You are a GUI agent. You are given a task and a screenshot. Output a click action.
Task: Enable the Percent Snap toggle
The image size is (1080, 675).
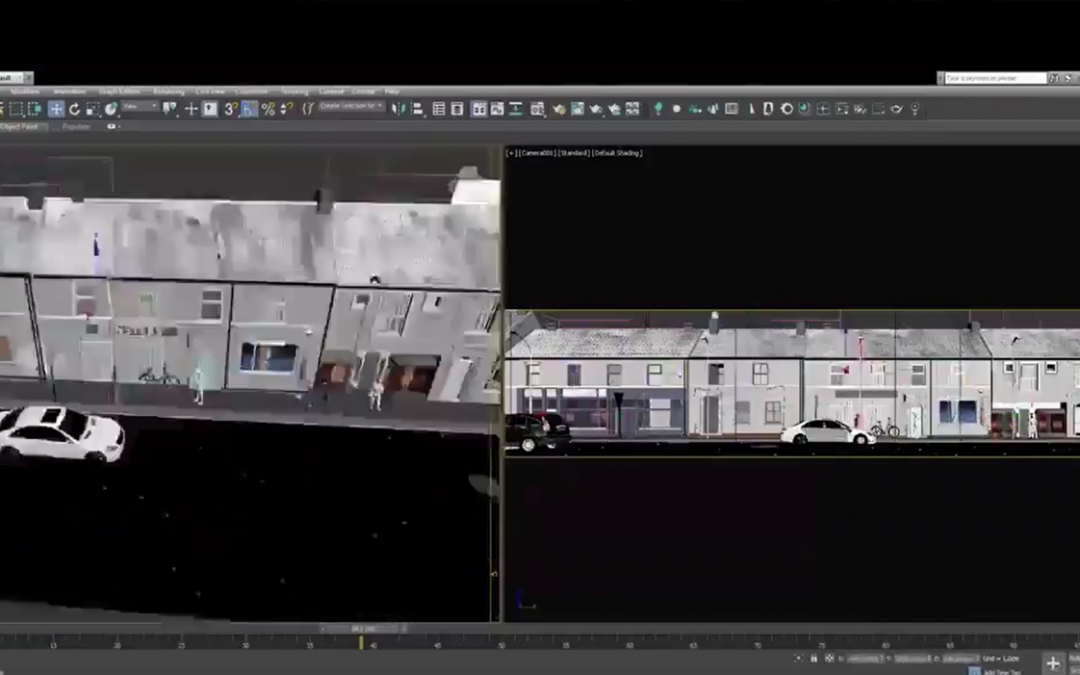[x=268, y=109]
